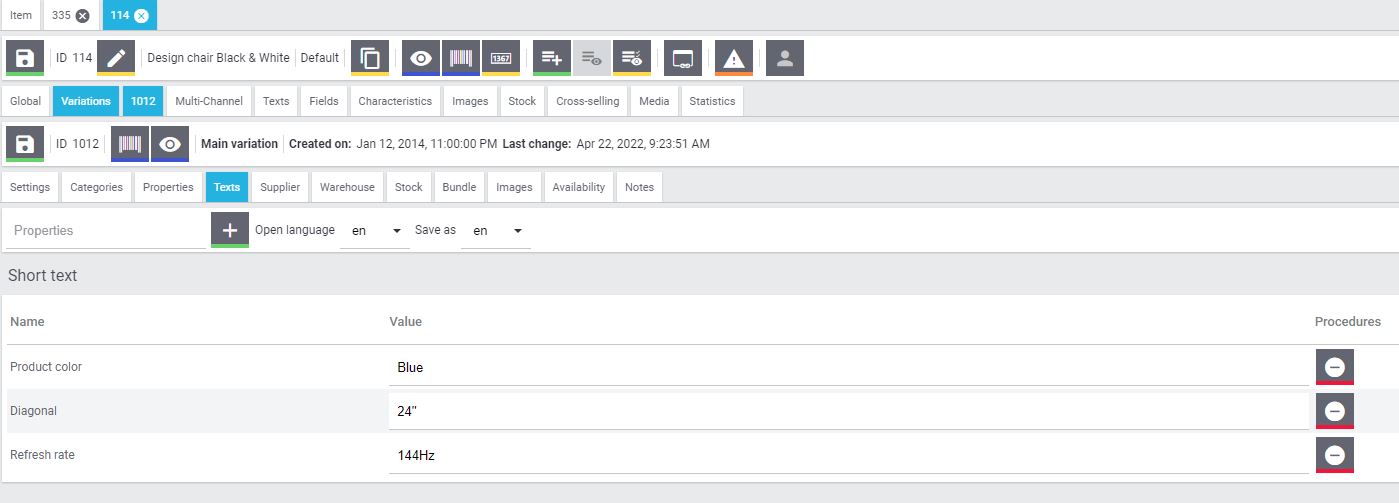The height and width of the screenshot is (503, 1399).
Task: Open the Supplier tab
Action: tap(280, 187)
